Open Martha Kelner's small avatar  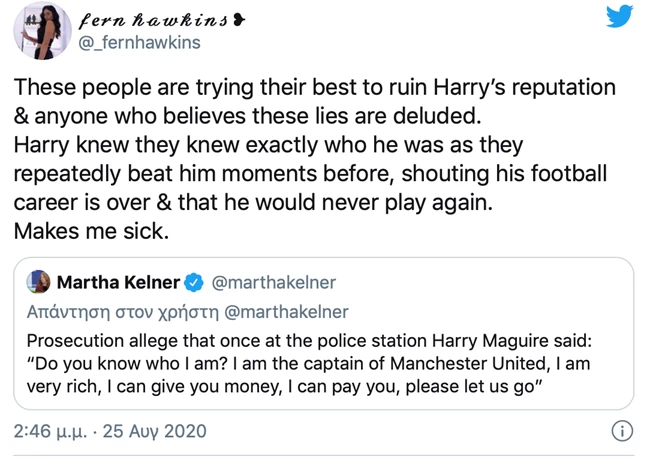click(x=38, y=282)
